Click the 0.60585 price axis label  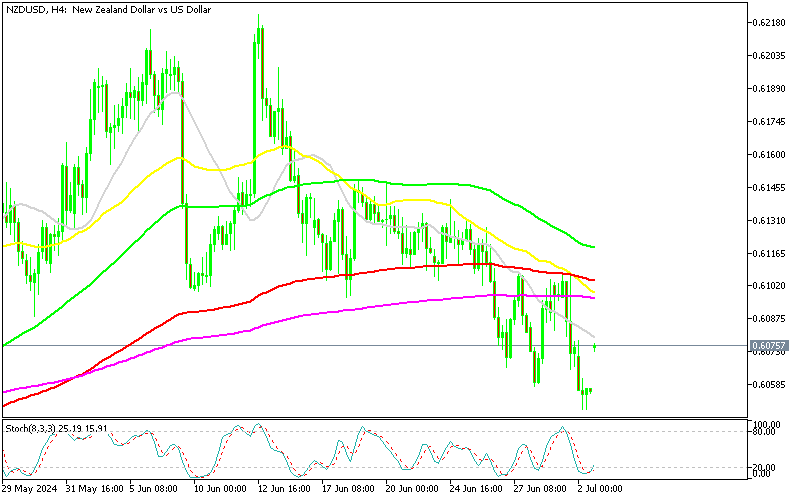[768, 384]
